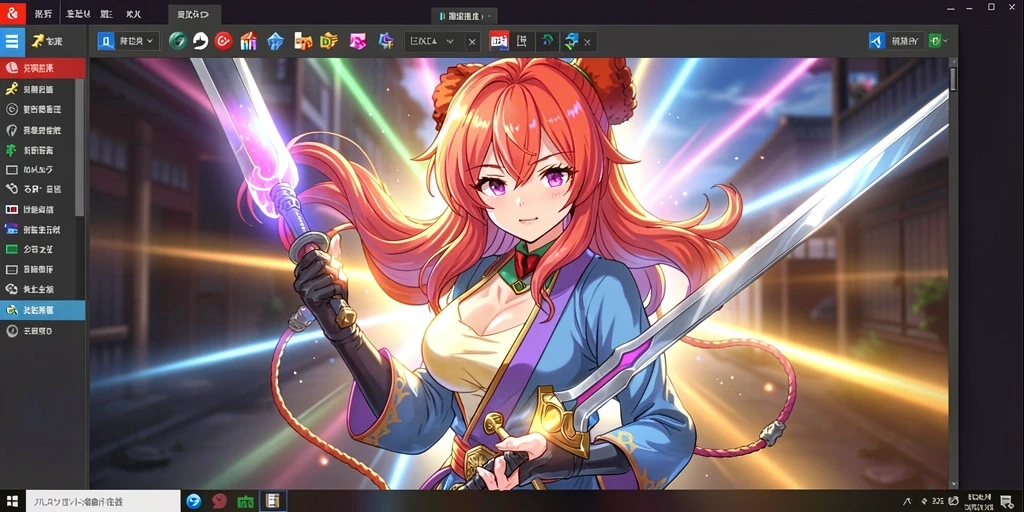Click the white curved-arrow round toolbar icon
Image resolution: width=1024 pixels, height=512 pixels.
tap(200, 41)
